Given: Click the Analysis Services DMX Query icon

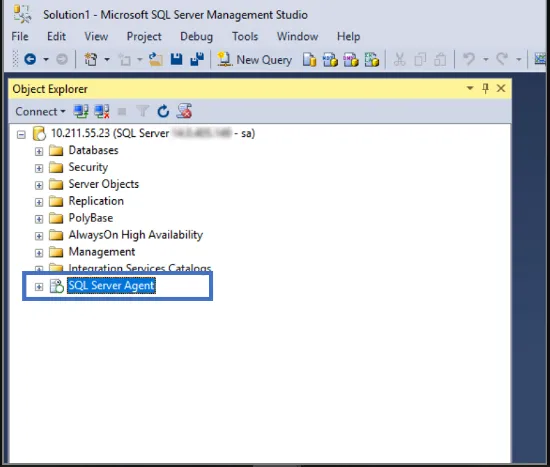Looking at the screenshot, I should 351,60.
